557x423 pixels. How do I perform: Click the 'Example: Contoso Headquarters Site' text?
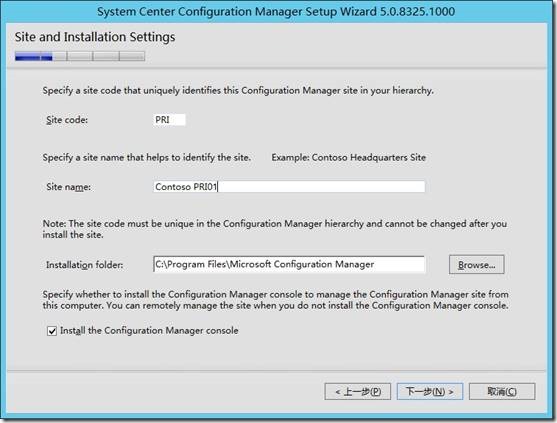coord(348,157)
